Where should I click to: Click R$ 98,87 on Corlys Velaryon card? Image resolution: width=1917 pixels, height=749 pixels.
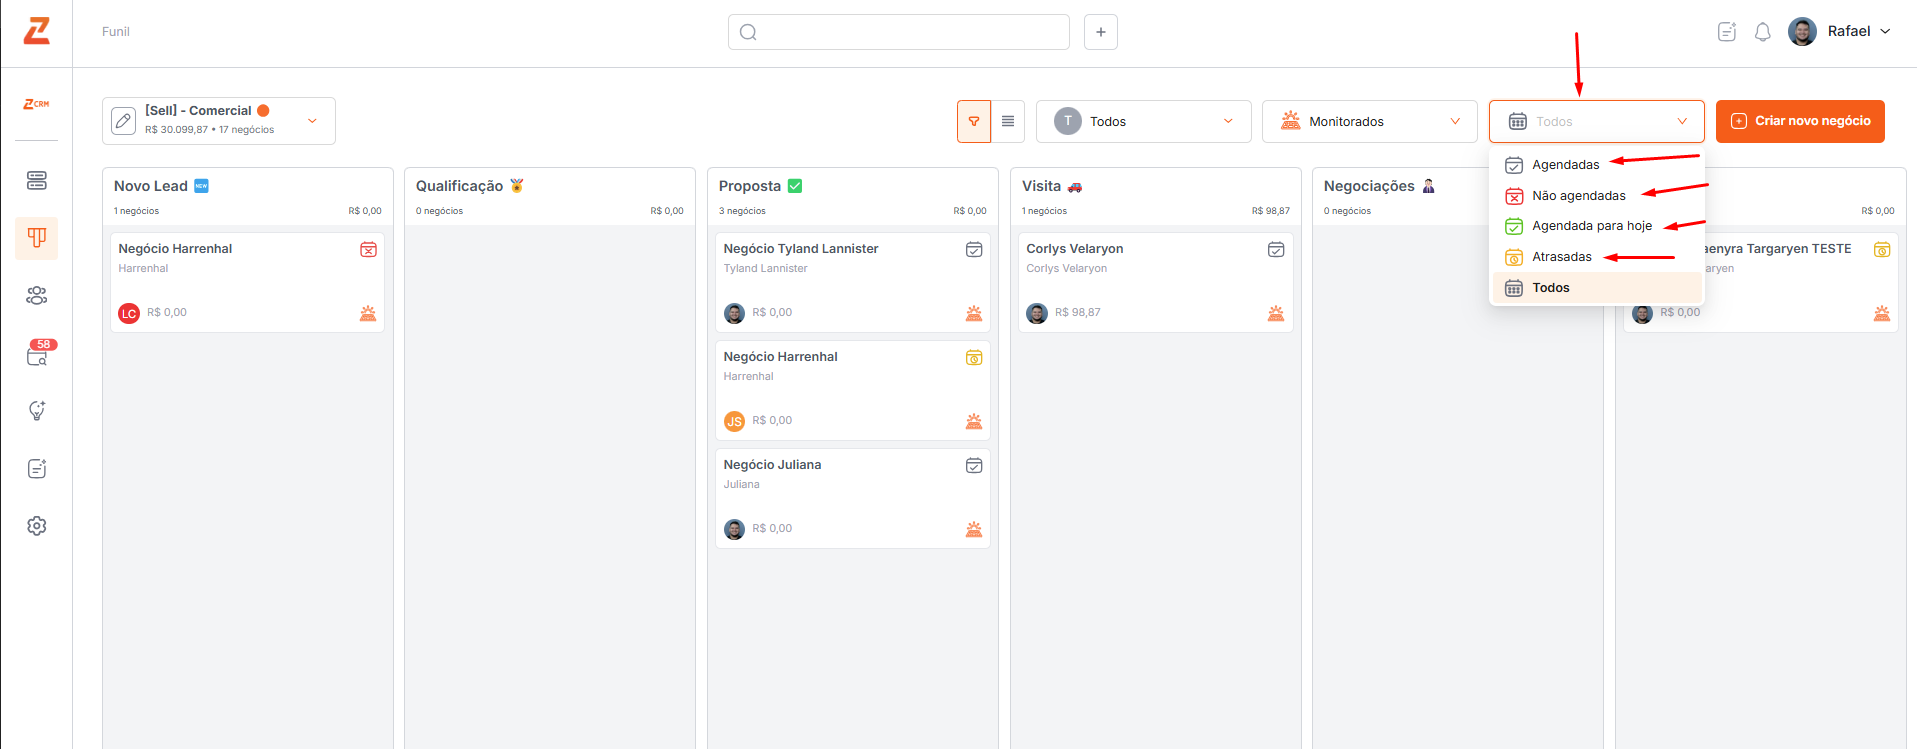click(1078, 313)
